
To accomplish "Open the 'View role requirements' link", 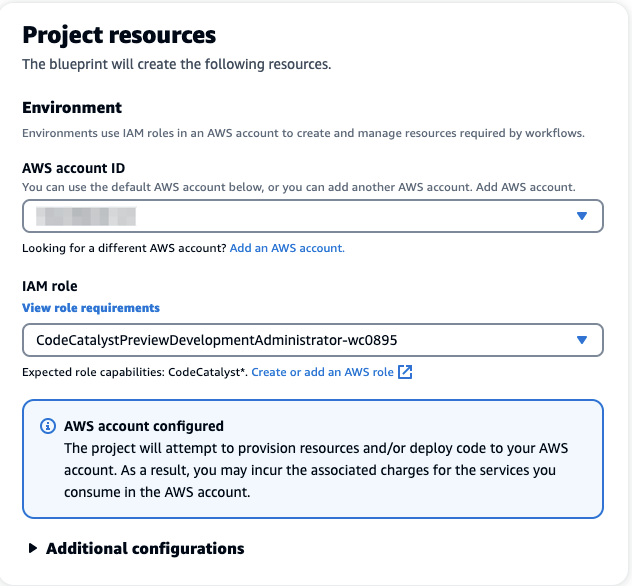I will pos(91,308).
